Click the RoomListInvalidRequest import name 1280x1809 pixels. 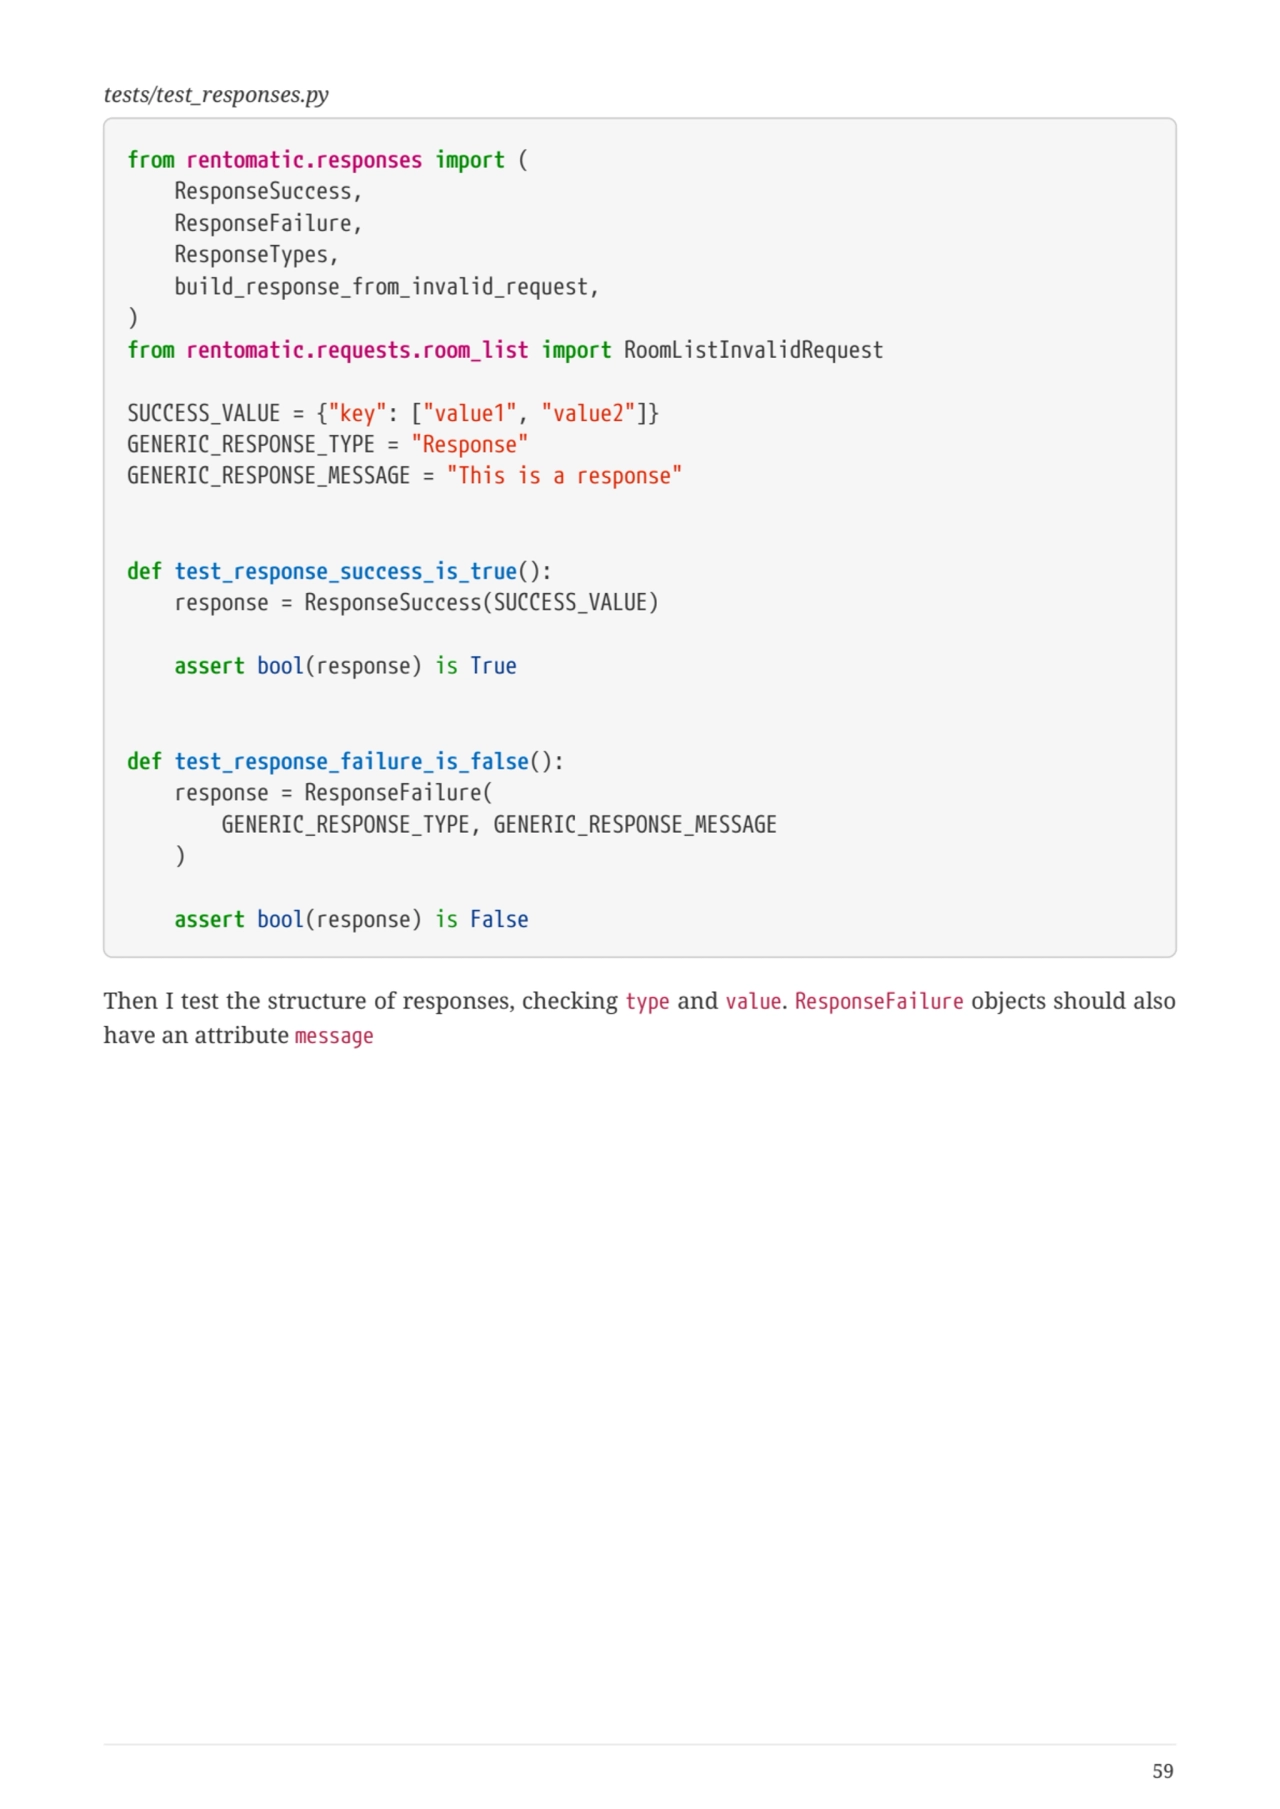tap(753, 350)
